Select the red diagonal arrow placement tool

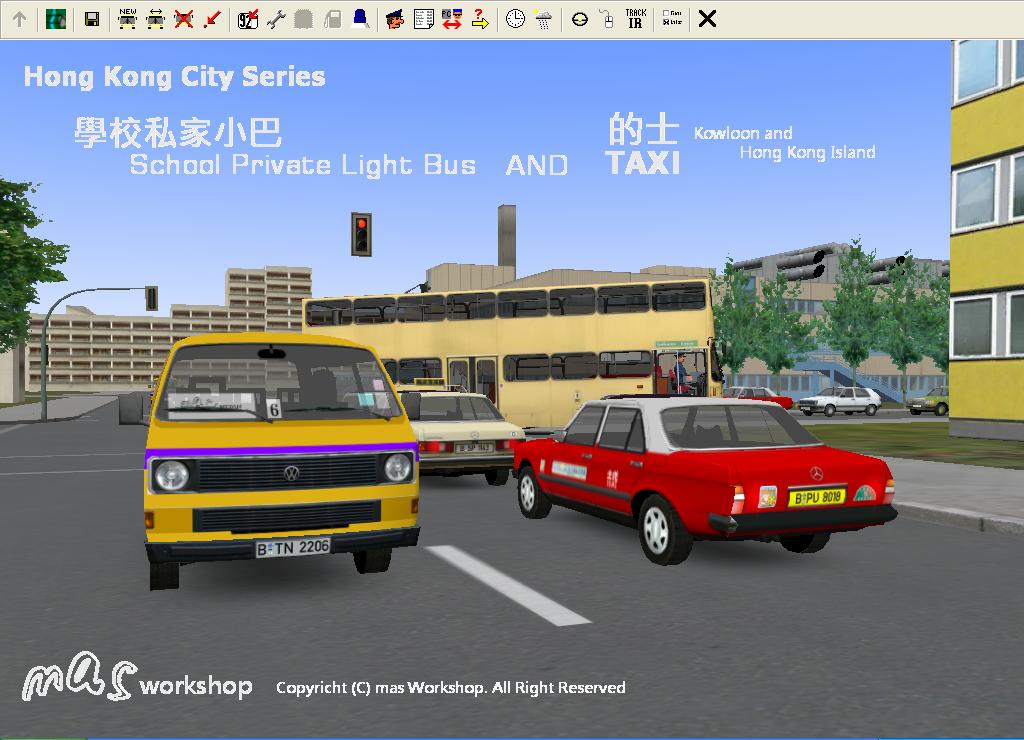211,18
